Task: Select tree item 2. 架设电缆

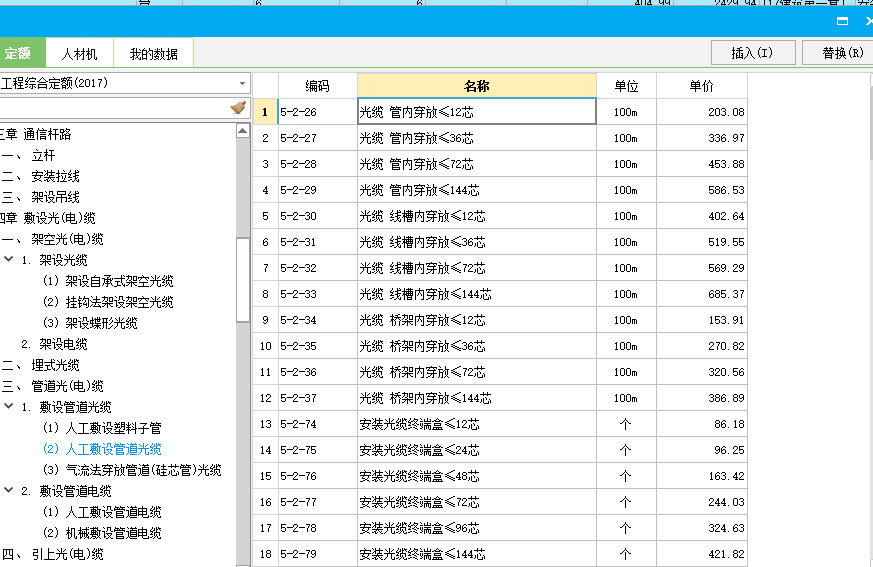Action: pos(55,344)
